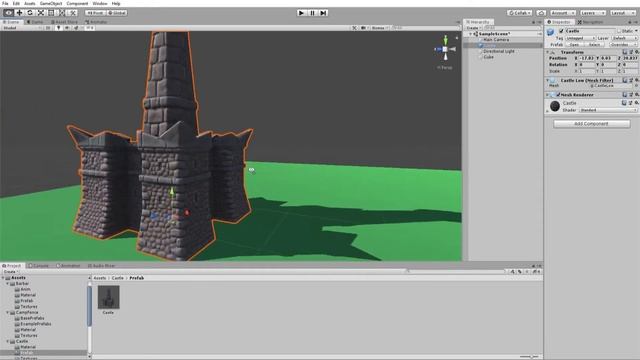Collapse the SampleScene hierarchy arrow
Image resolution: width=640 pixels, height=360 pixels.
(x=471, y=34)
